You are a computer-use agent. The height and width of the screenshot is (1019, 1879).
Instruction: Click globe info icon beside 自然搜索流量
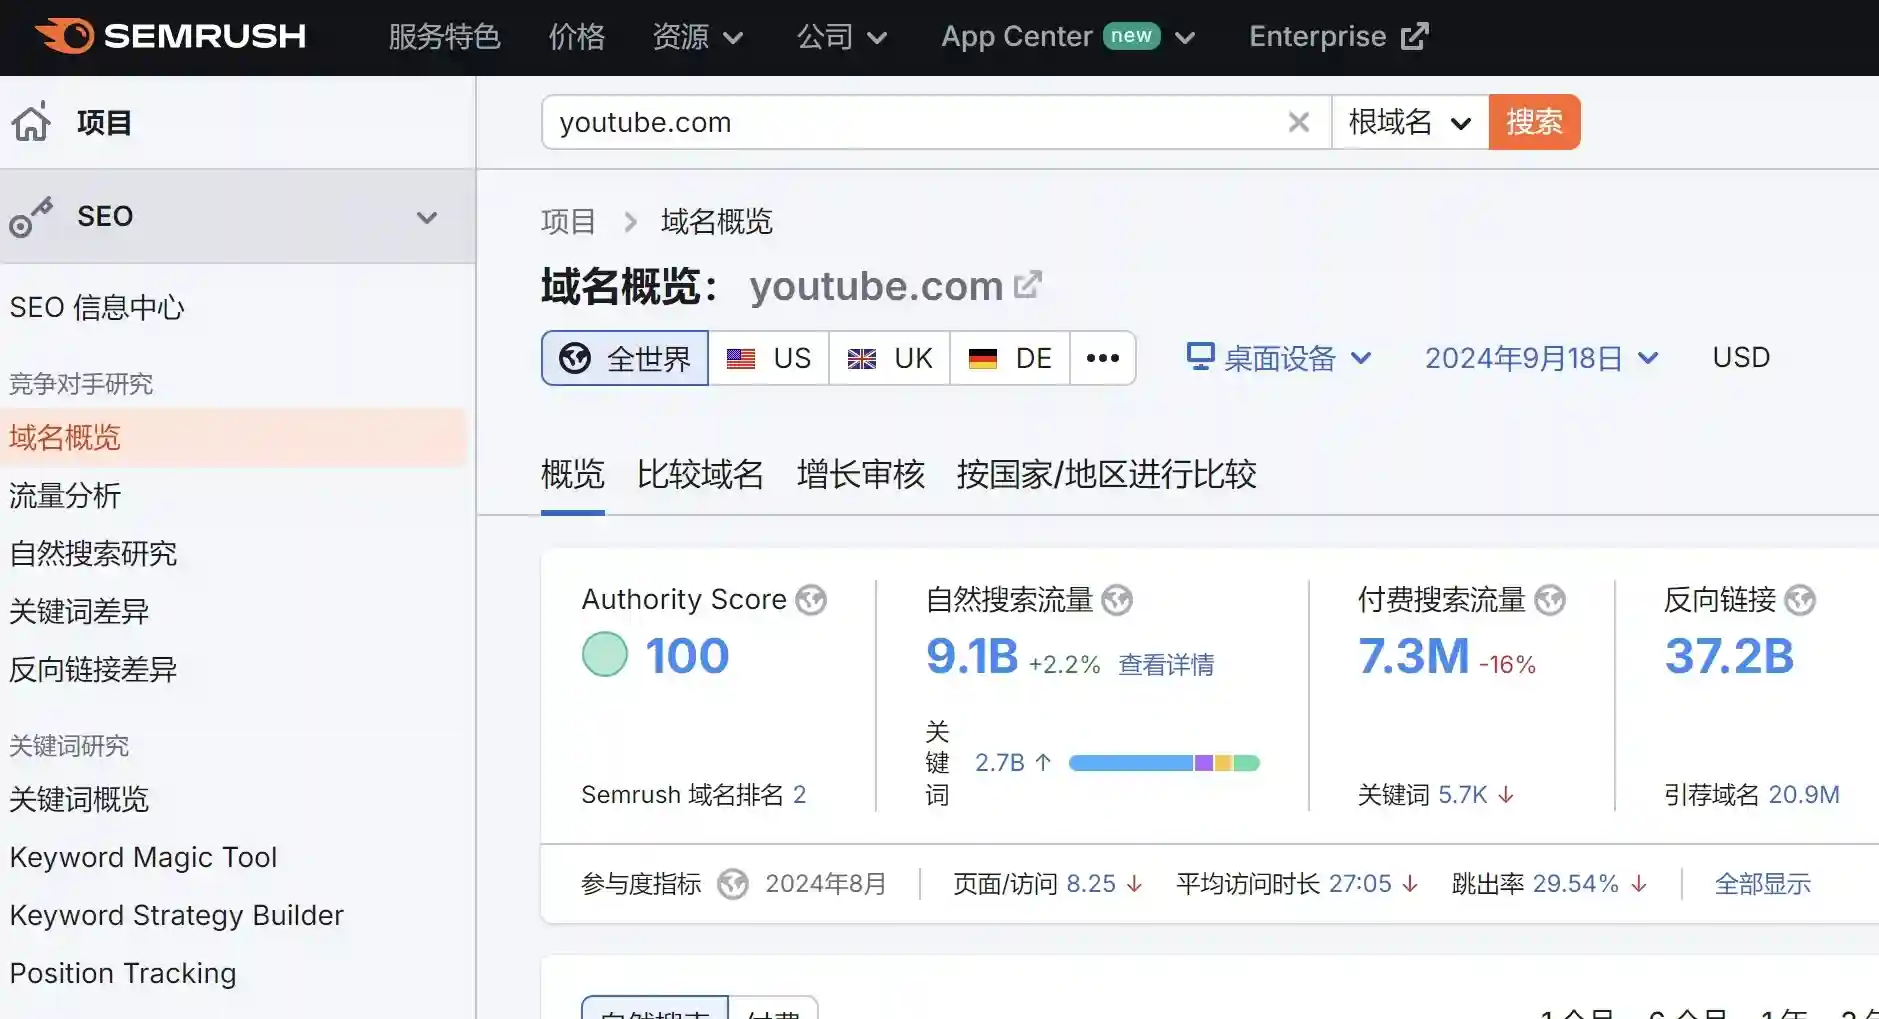[x=1117, y=600]
